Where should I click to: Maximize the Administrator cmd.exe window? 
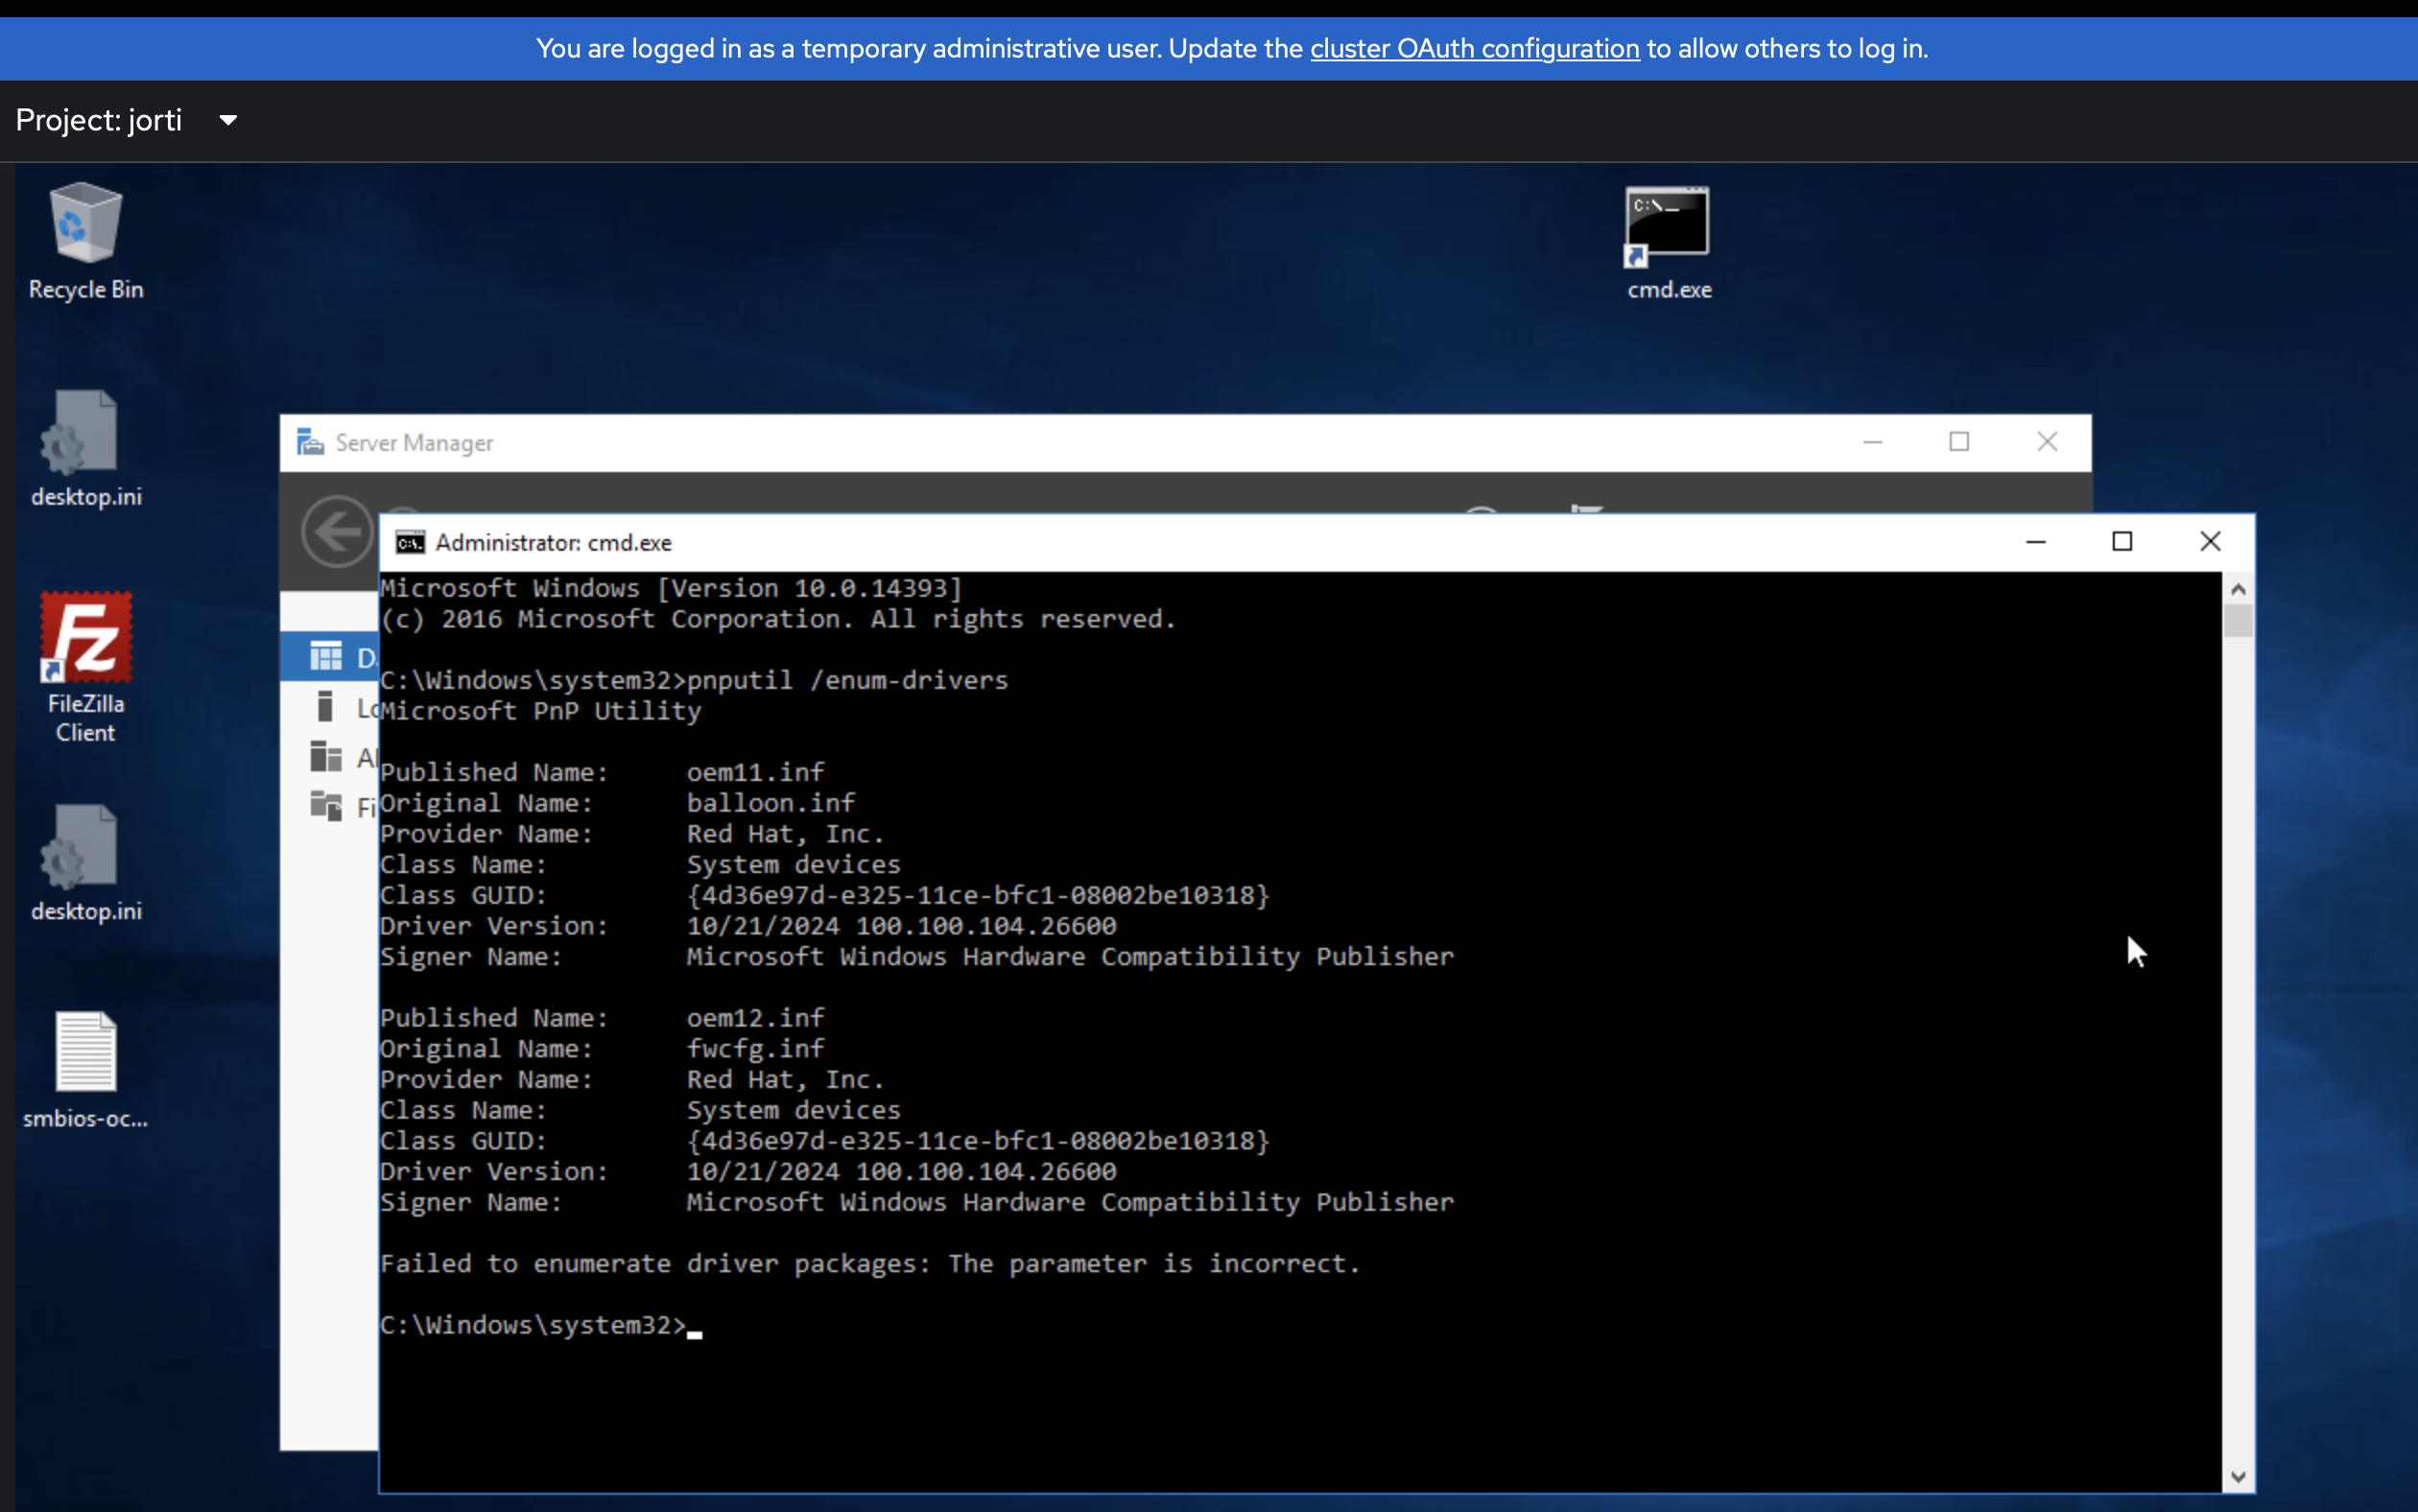(x=2122, y=542)
